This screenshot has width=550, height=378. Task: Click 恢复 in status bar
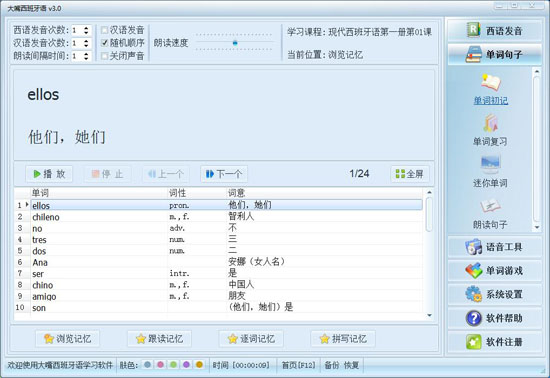[351, 365]
